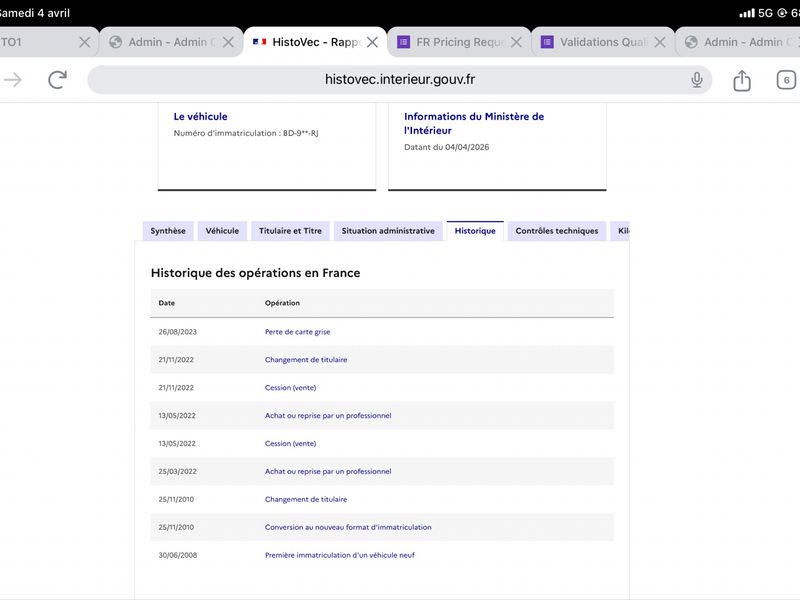
Task: Select Première immatriculation d'un véhicule neuf
Action: click(x=339, y=555)
